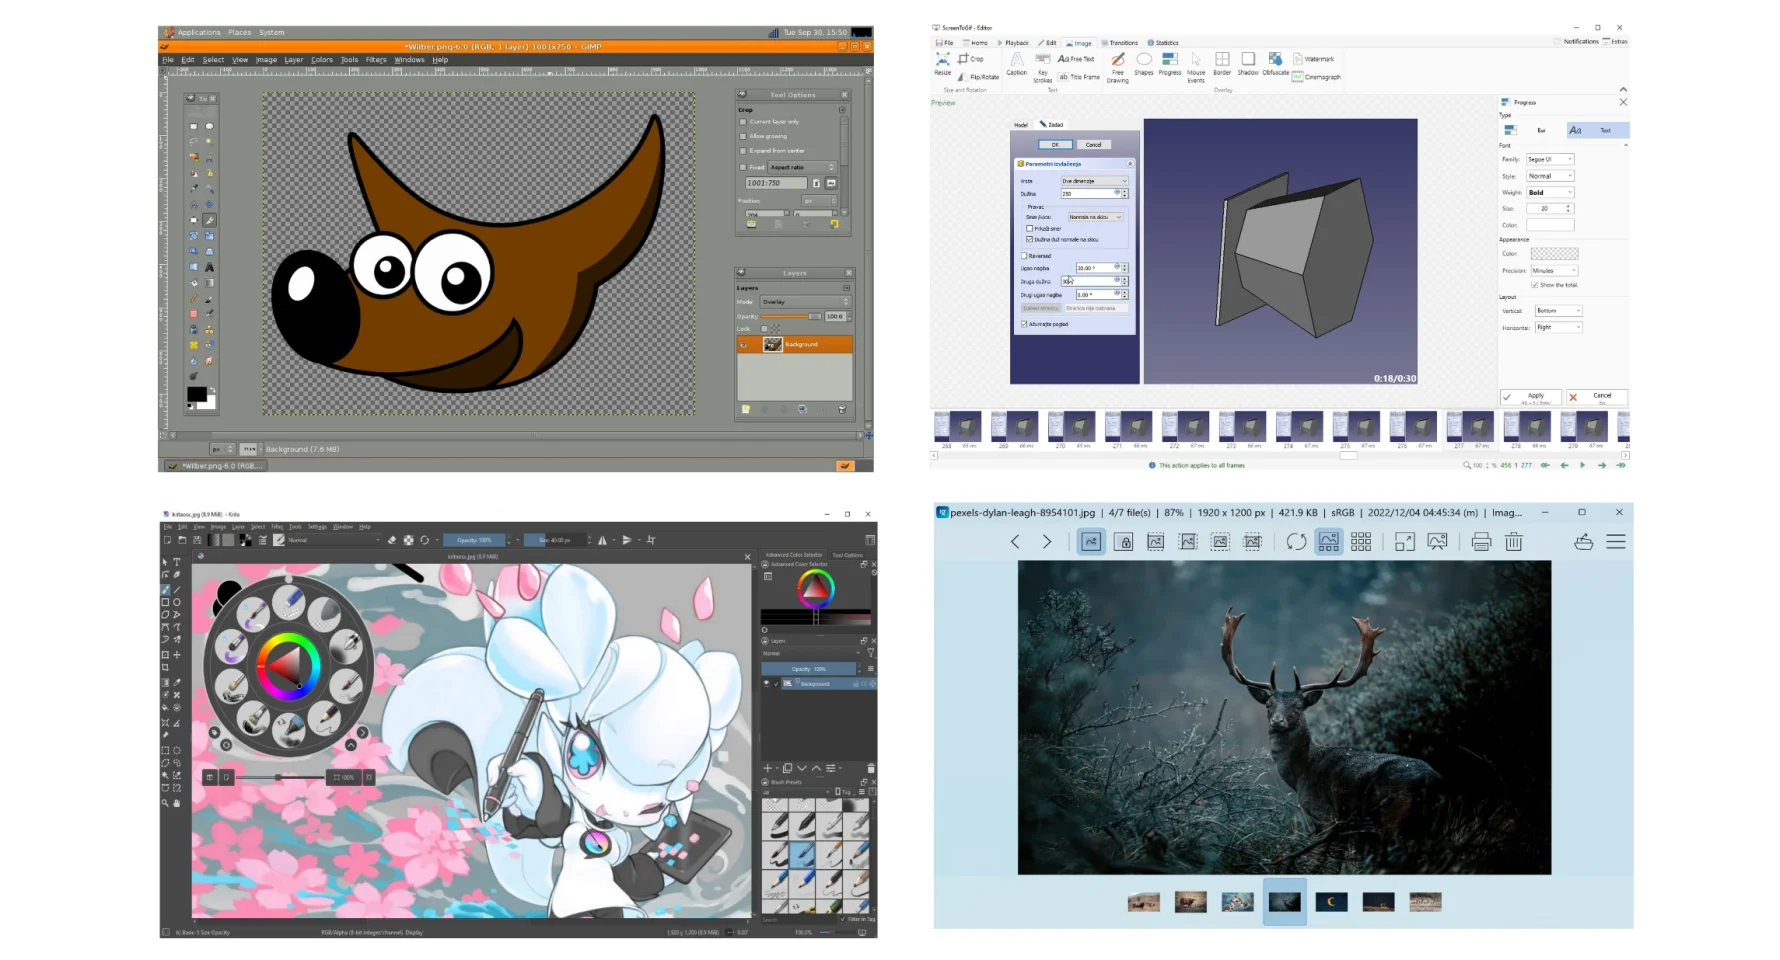This screenshot has width=1780, height=960.
Task: Open Font Style 'Normal' dropdown in ScreenToGif
Action: 1550,176
